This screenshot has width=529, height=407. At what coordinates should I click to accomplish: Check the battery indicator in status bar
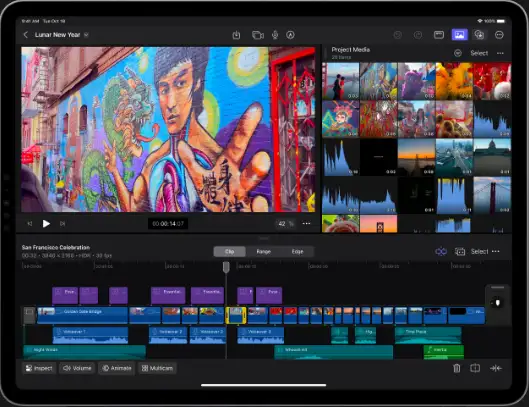point(501,21)
